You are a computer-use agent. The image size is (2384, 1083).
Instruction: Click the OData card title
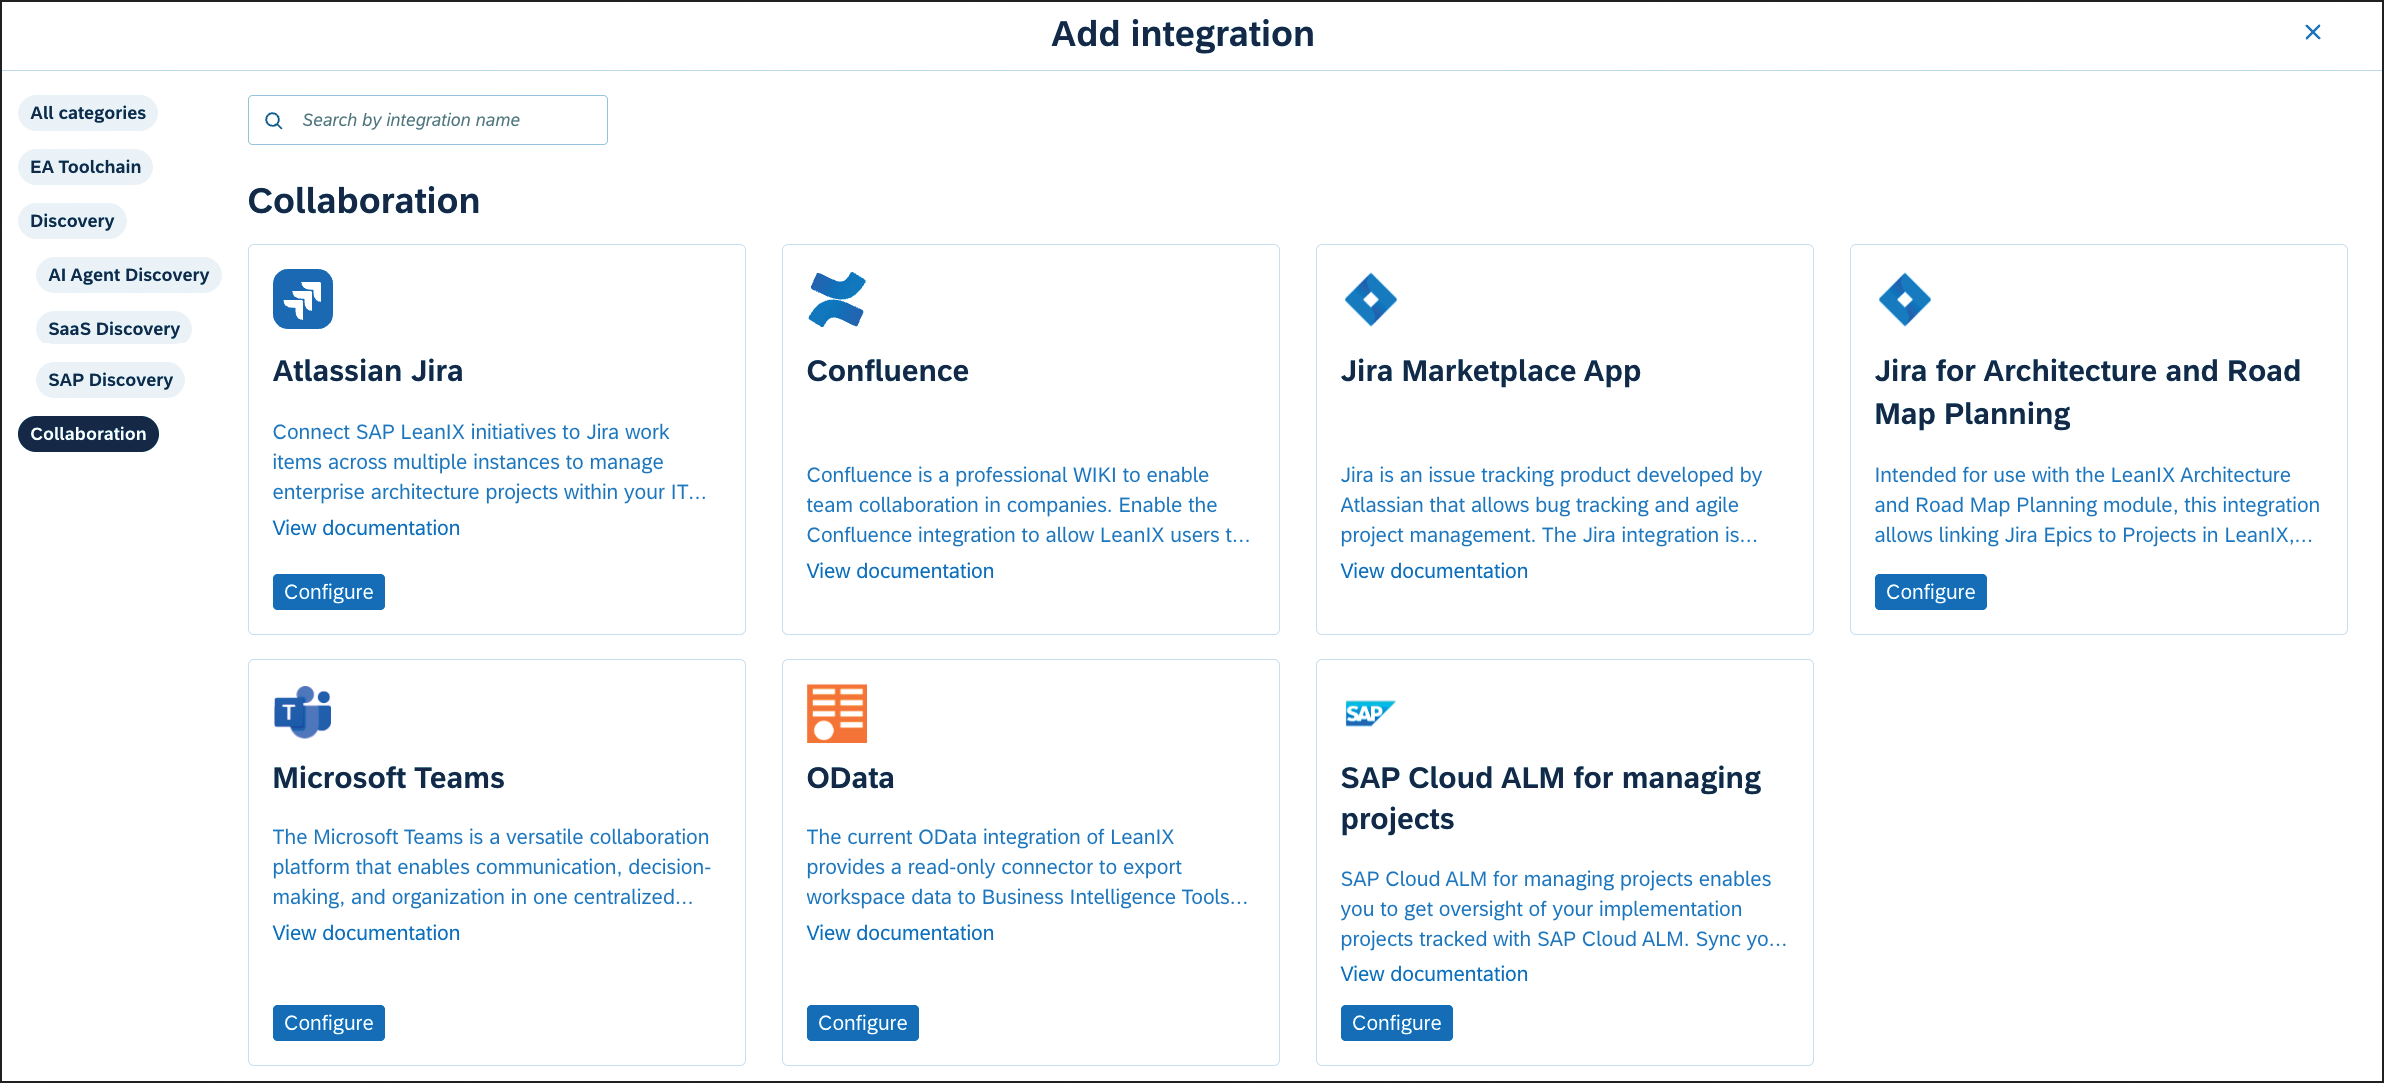[x=850, y=778]
